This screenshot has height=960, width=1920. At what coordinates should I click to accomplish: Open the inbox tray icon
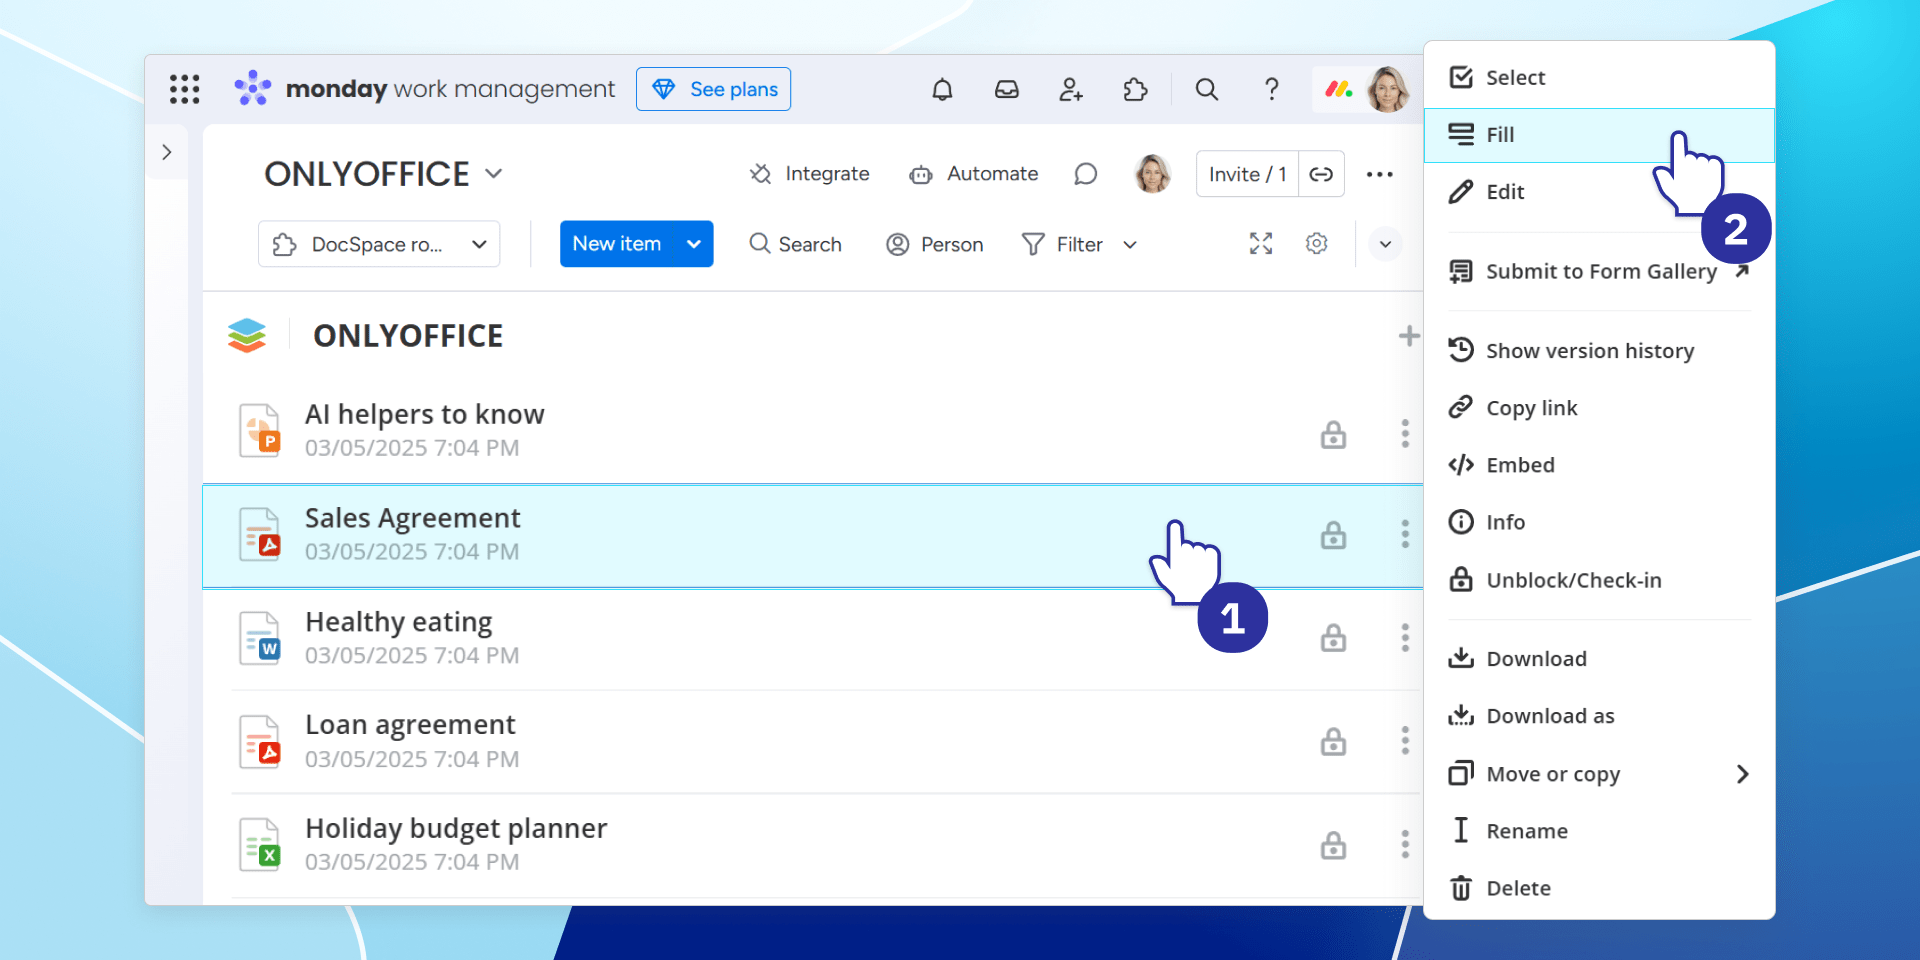coord(1007,90)
